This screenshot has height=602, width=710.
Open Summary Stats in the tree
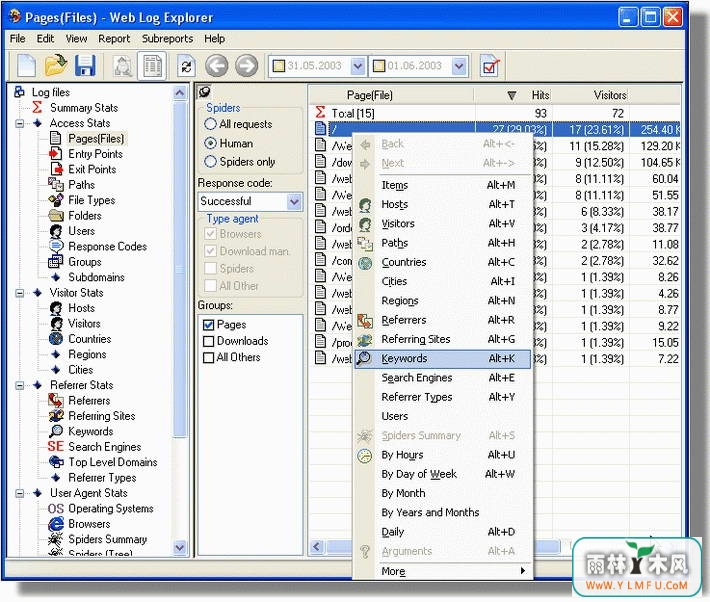pyautogui.click(x=84, y=108)
